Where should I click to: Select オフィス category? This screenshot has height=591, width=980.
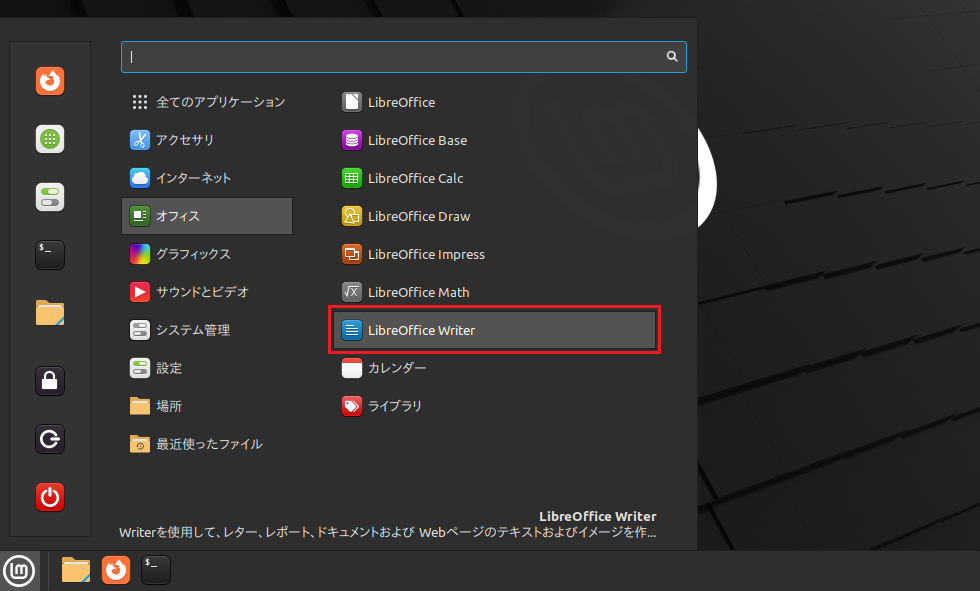(207, 216)
